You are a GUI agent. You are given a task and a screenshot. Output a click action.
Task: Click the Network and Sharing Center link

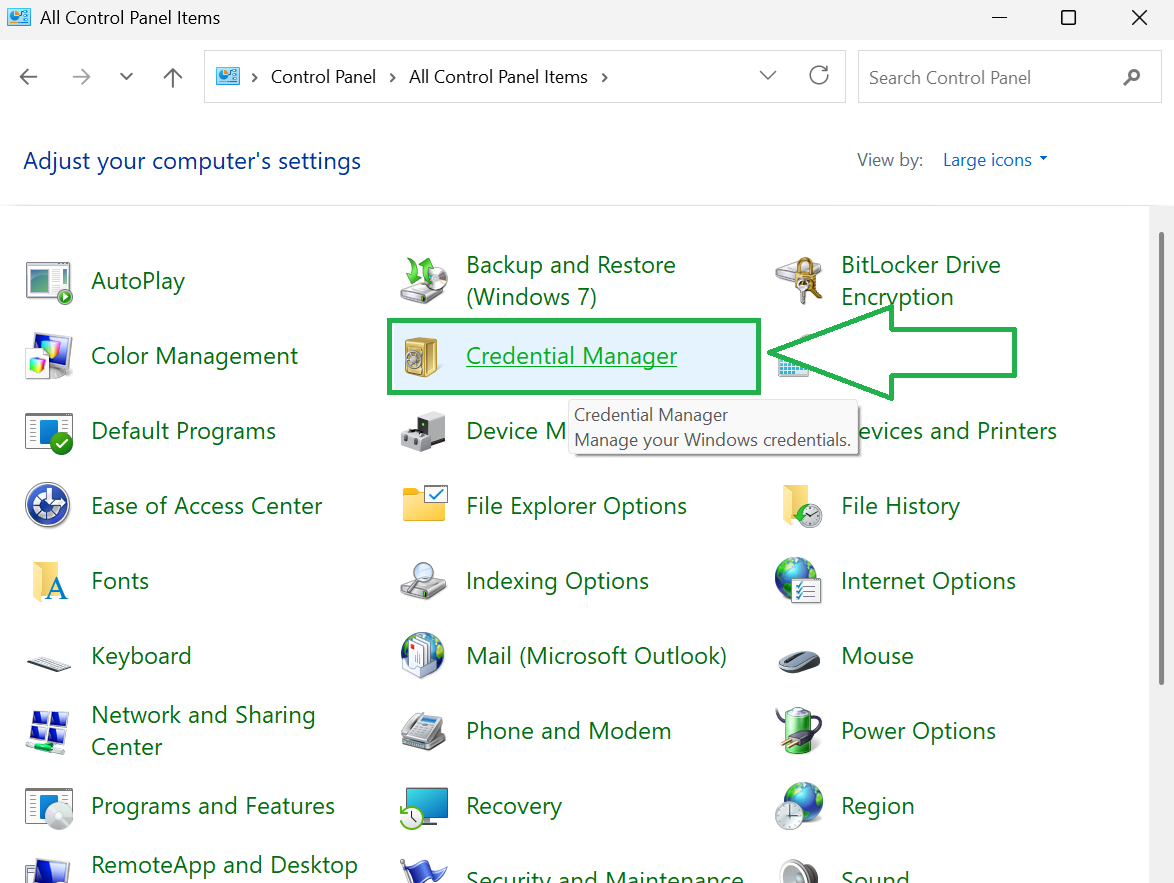point(203,730)
